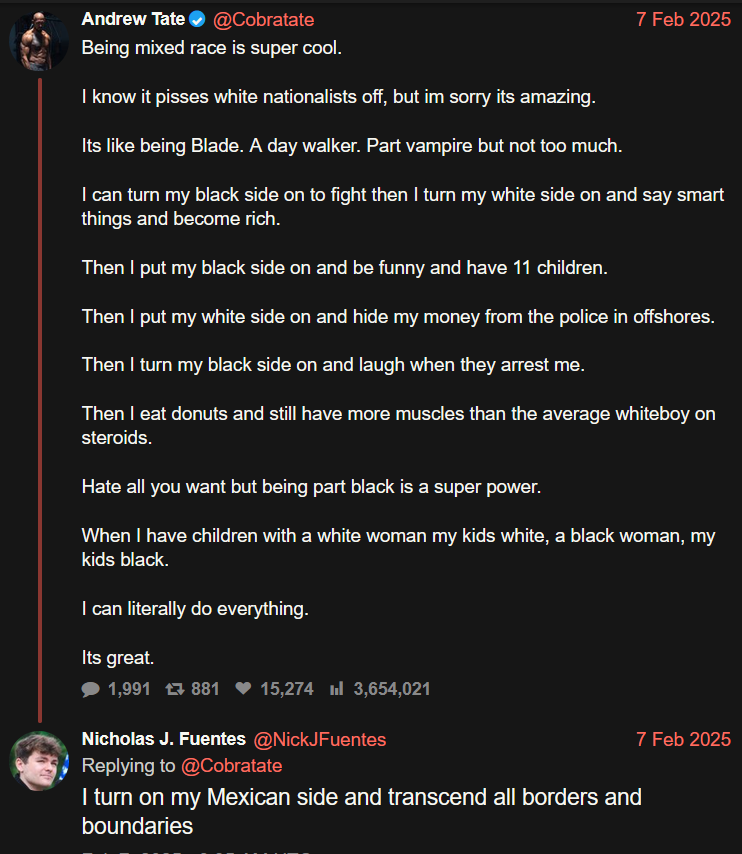This screenshot has height=854, width=742.
Task: Click the Nicholas J. Fuentes display name
Action: 164,739
